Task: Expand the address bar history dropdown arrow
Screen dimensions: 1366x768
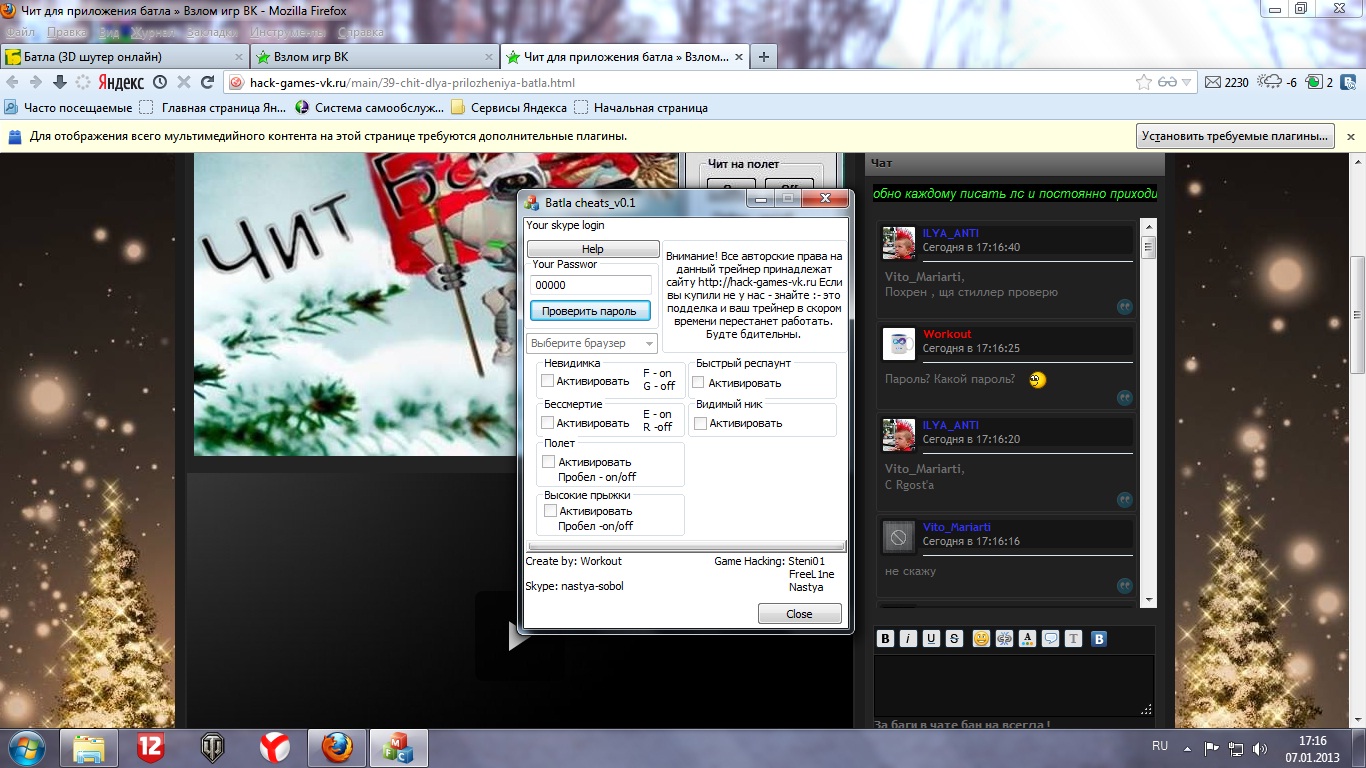Action: tap(1187, 82)
